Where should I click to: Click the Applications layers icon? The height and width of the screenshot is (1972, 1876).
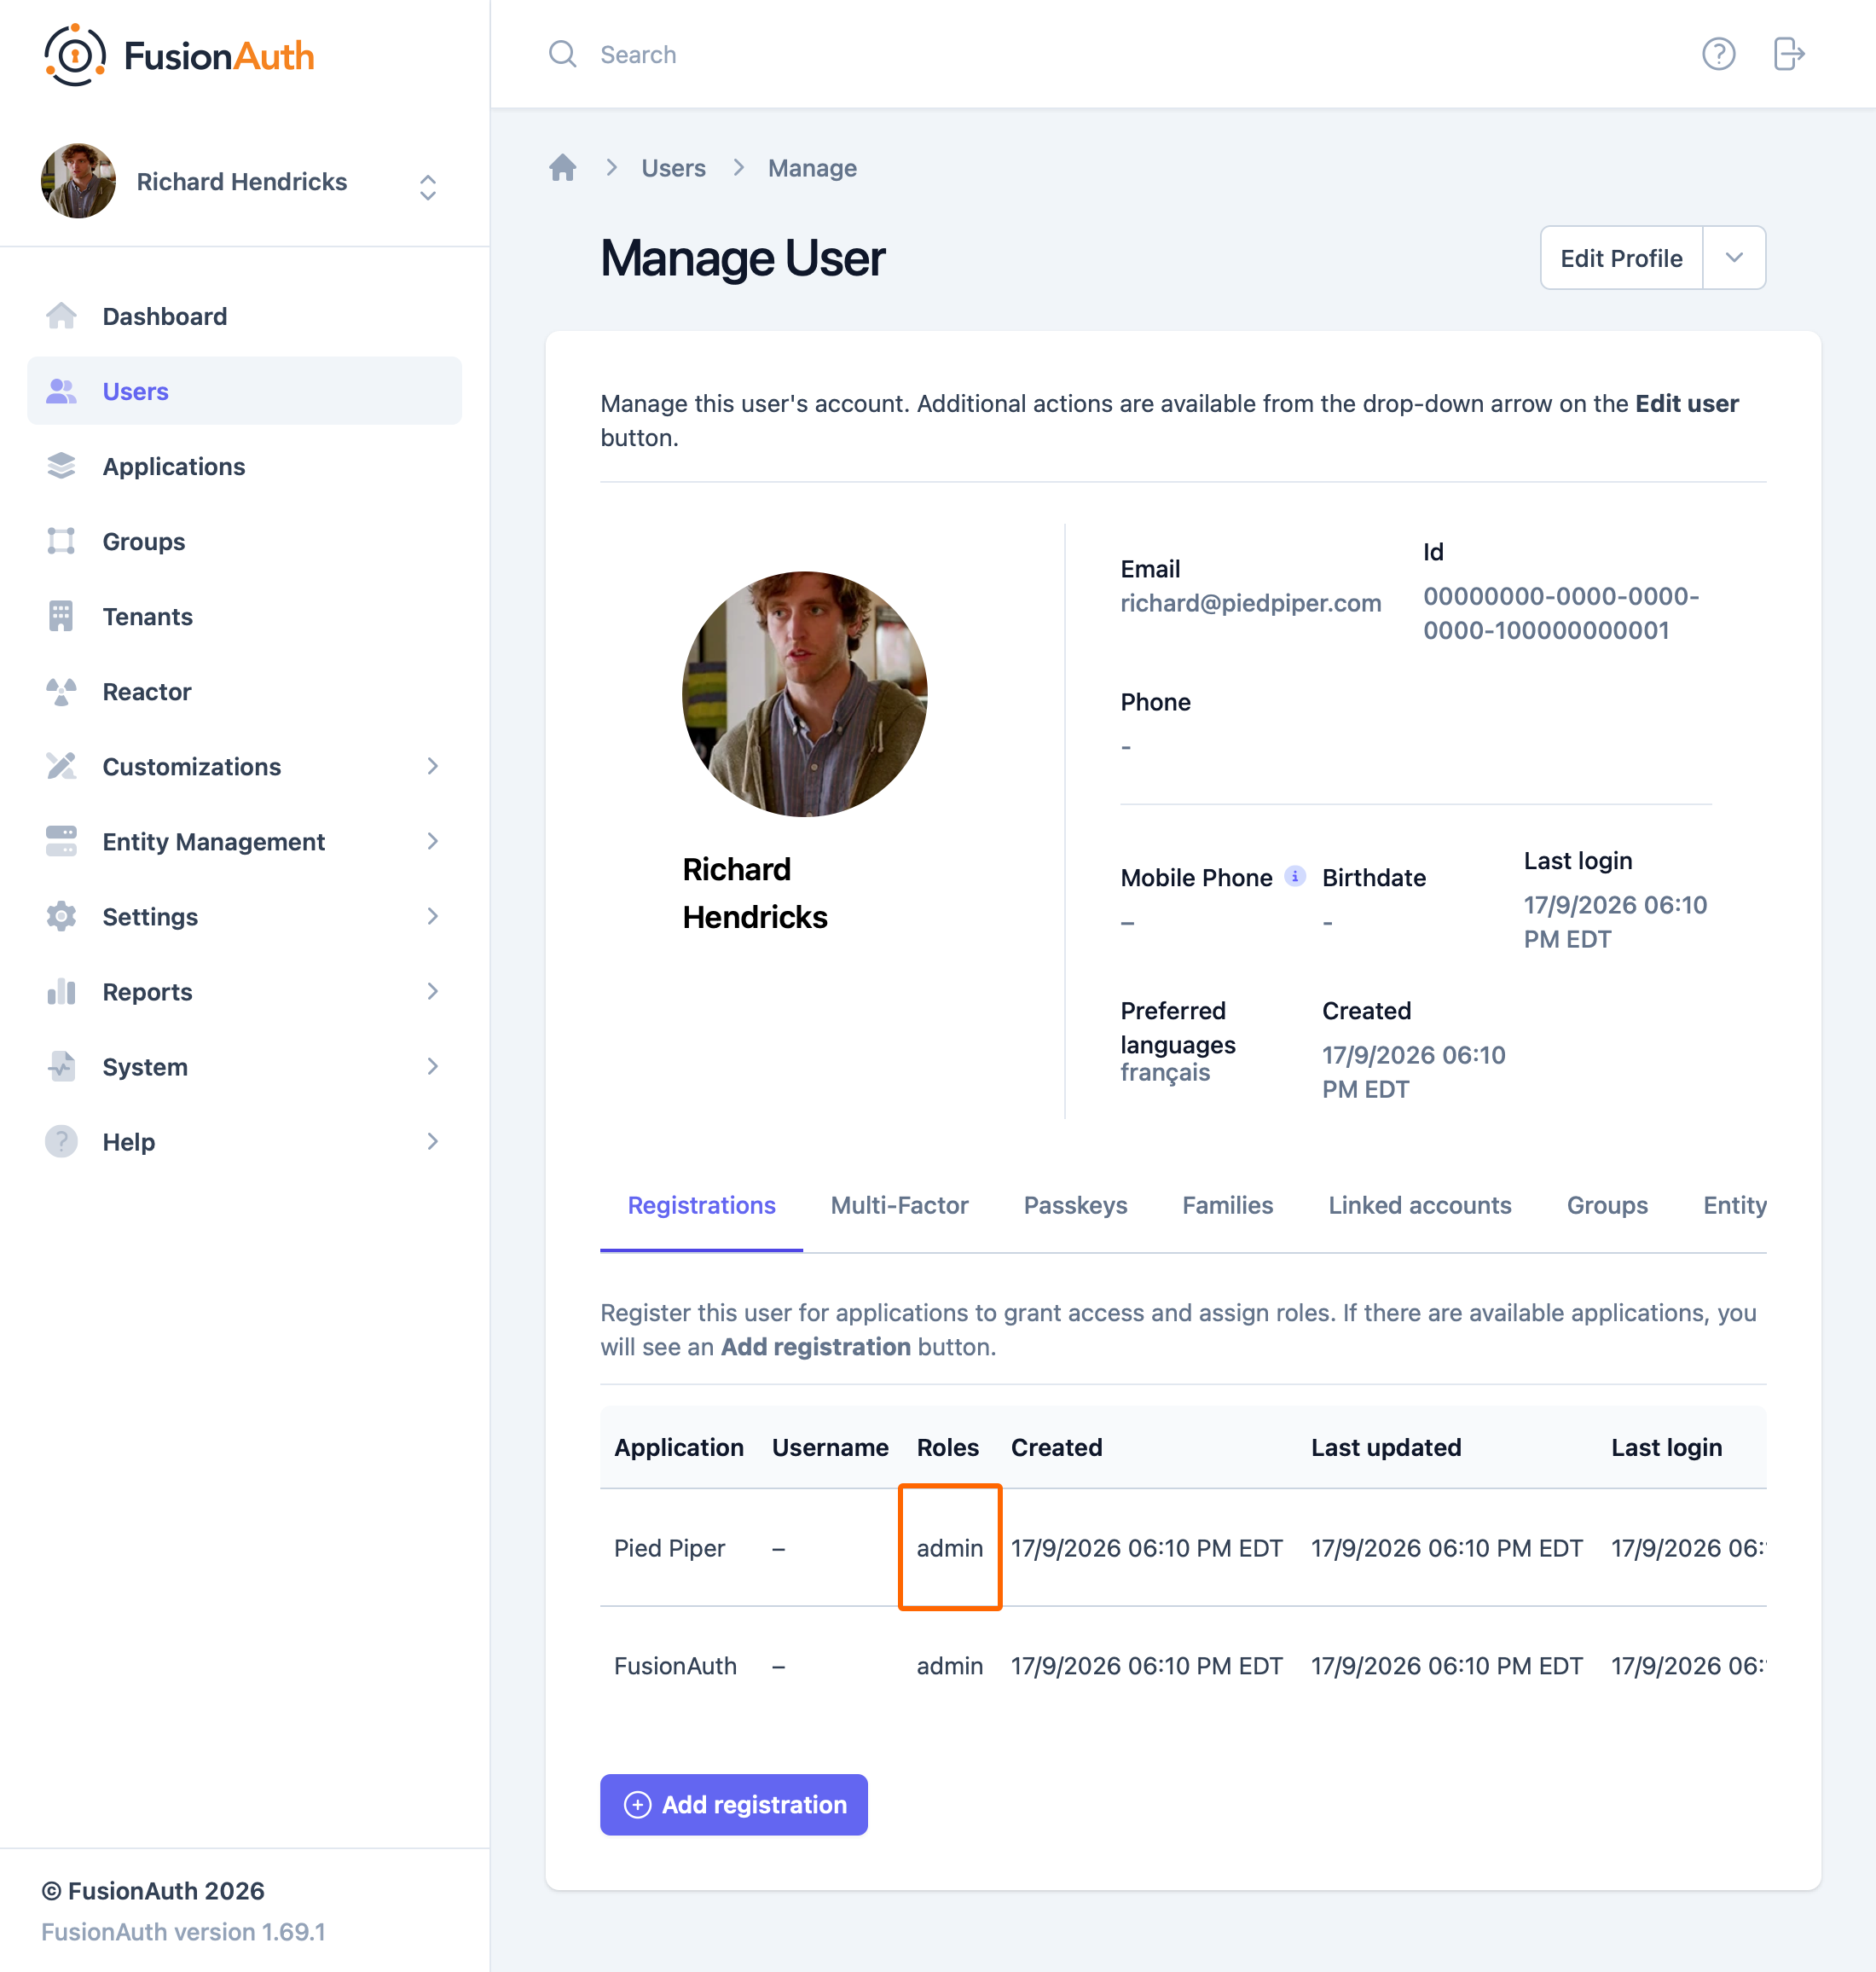(x=61, y=466)
